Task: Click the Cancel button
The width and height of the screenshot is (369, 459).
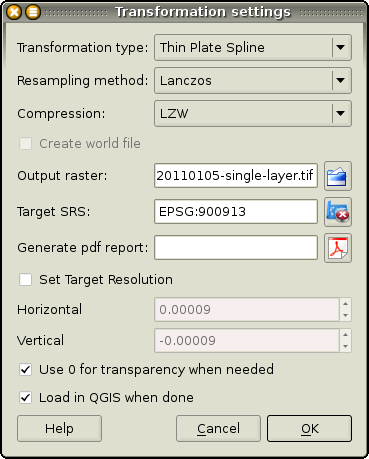Action: tap(218, 429)
